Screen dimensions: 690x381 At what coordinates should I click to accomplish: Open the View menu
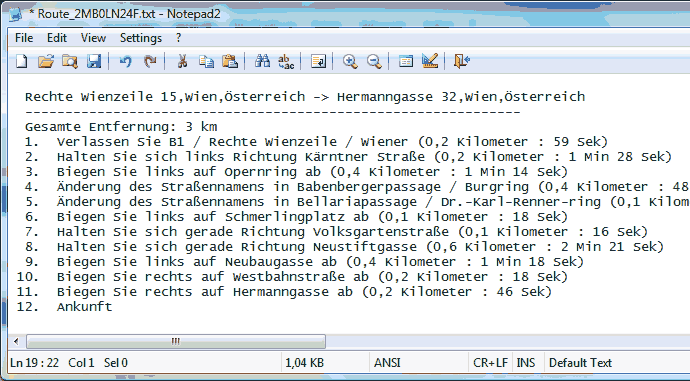click(93, 38)
